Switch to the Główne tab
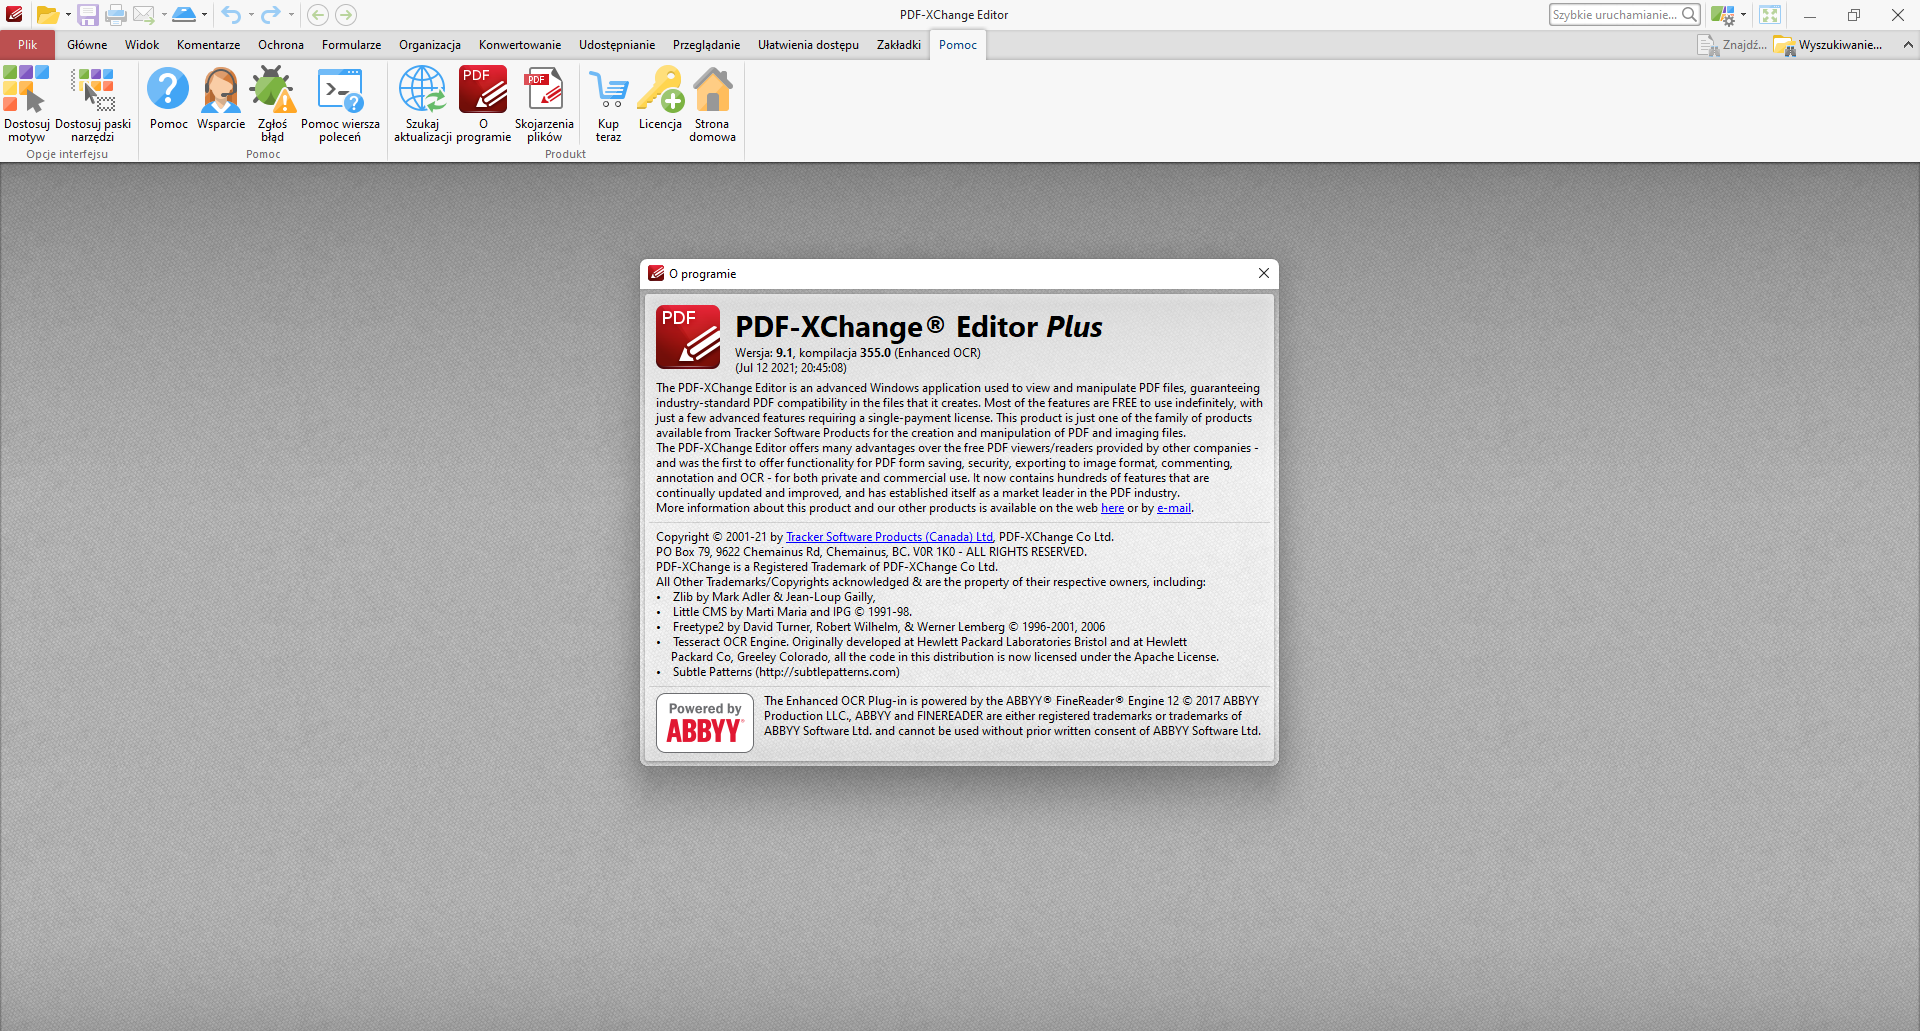Viewport: 1920px width, 1031px height. pos(87,45)
